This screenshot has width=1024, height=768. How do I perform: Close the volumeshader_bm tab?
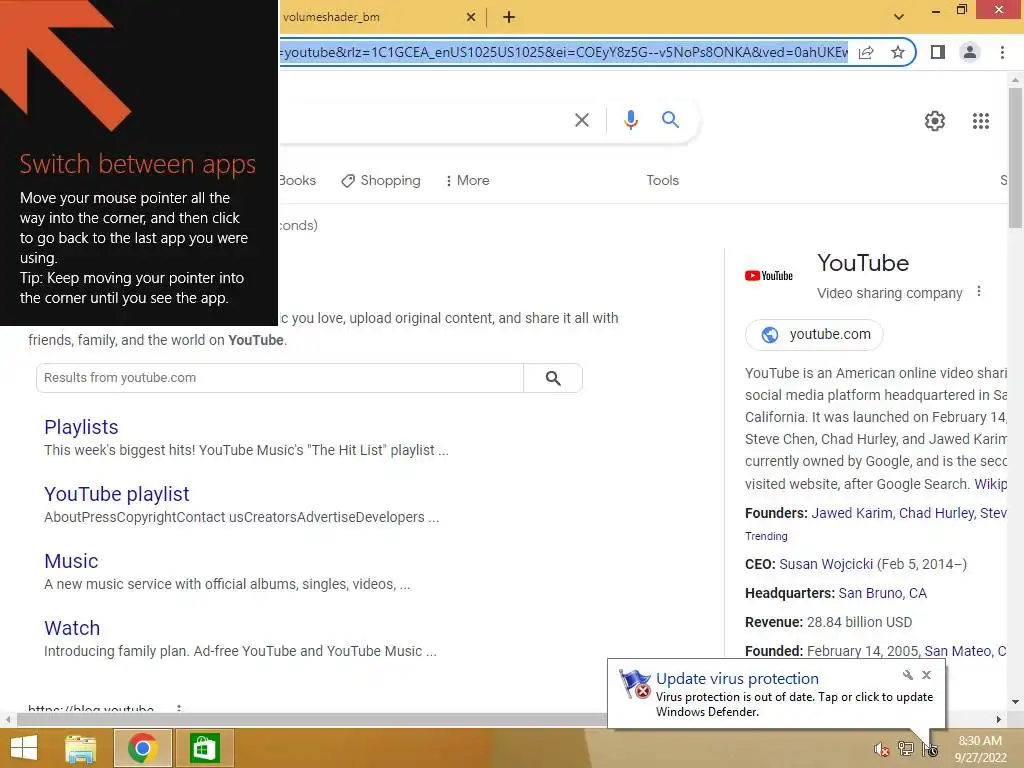pyautogui.click(x=471, y=18)
